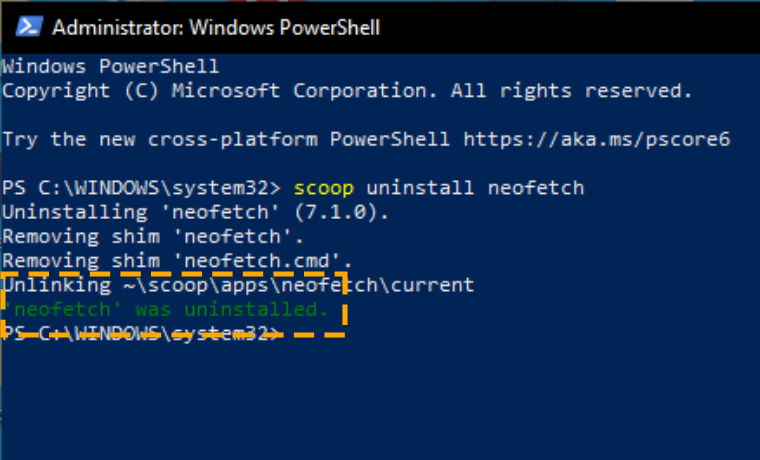Click the last PS C:\WINDOWS\system32> prompt
The image size is (760, 460).
pos(142,333)
